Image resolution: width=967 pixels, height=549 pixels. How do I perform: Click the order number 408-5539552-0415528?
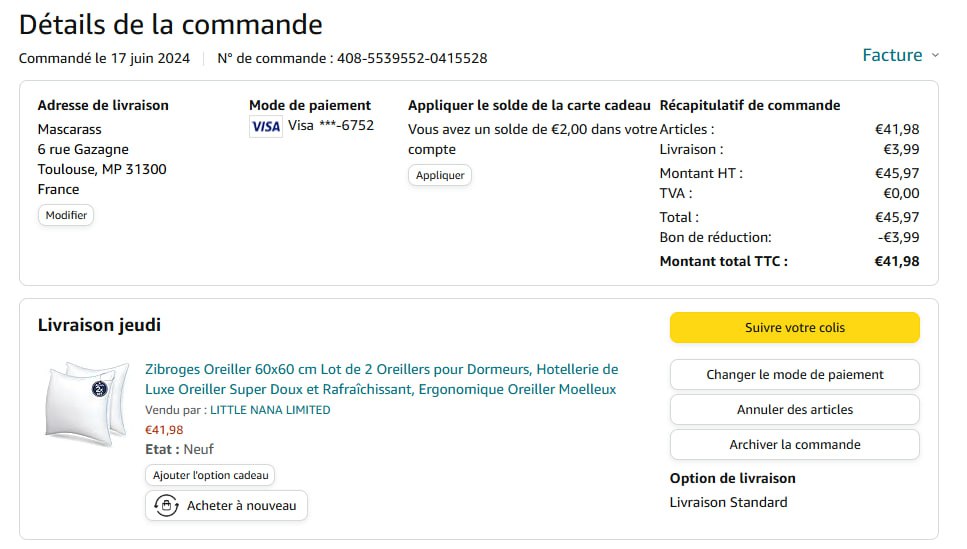point(411,58)
